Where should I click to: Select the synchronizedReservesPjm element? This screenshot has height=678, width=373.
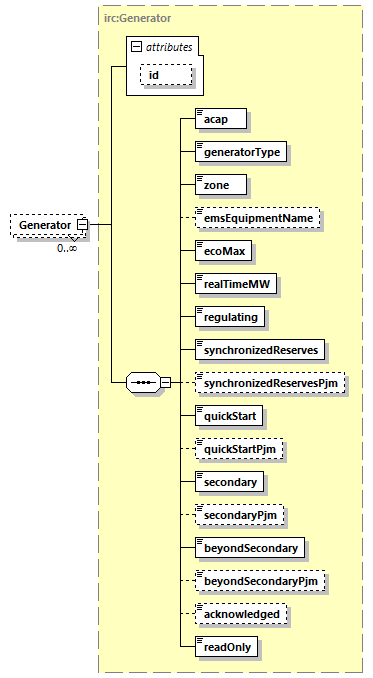click(x=270, y=383)
